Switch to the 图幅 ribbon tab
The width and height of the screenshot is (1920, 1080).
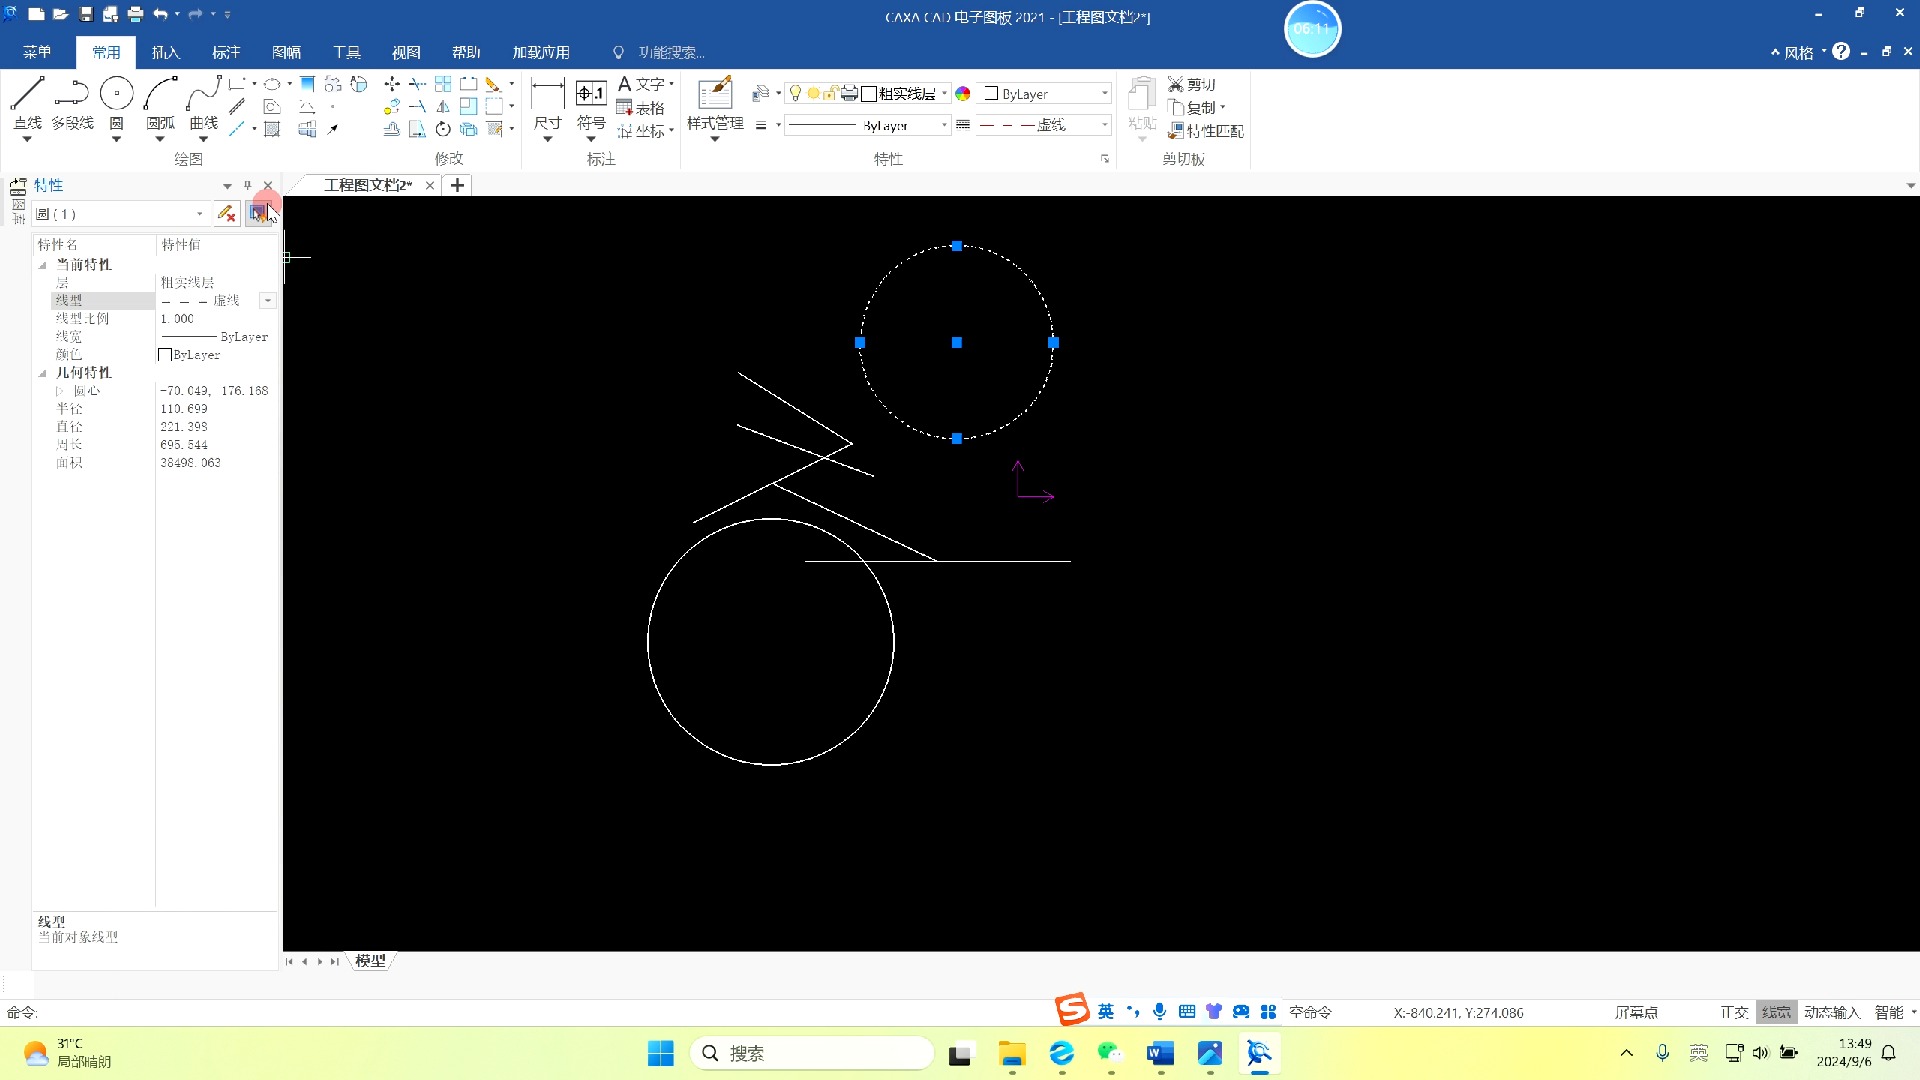click(x=286, y=52)
